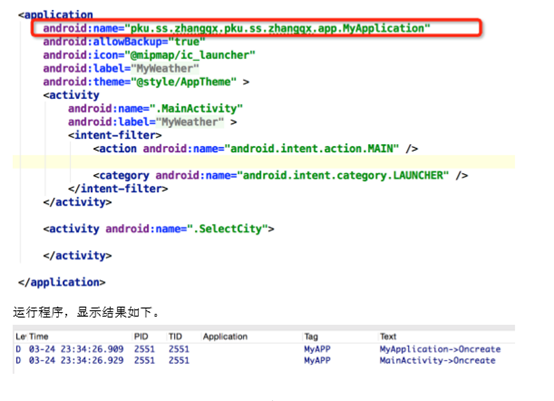Click the activity's android:label="MyWeather" line
The height and width of the screenshot is (401, 554).
click(x=152, y=122)
